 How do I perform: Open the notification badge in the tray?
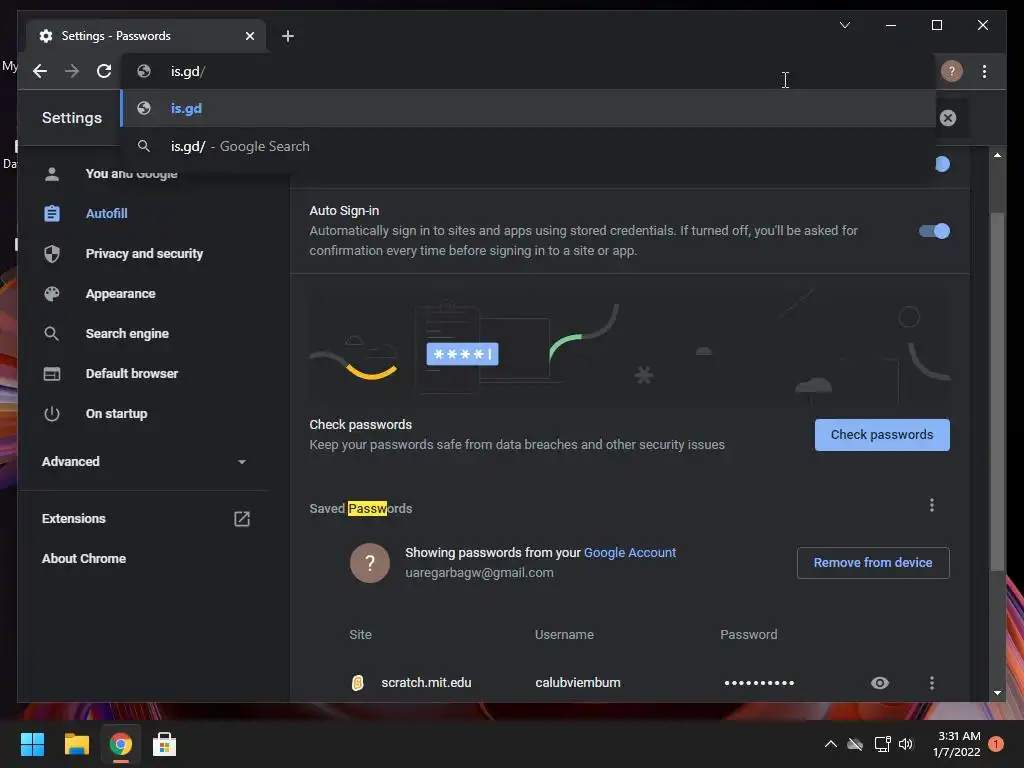(x=996, y=744)
